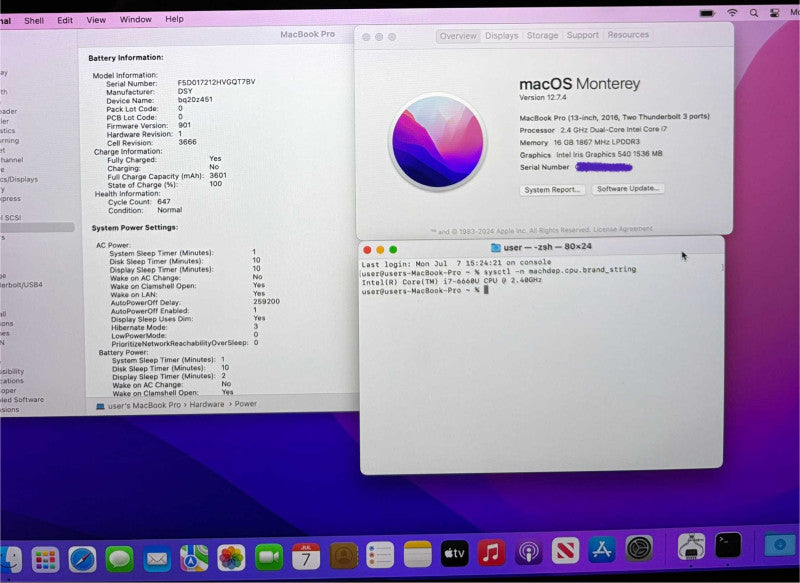
Task: Click the Intel i7-6660U output line
Action: coord(452,281)
